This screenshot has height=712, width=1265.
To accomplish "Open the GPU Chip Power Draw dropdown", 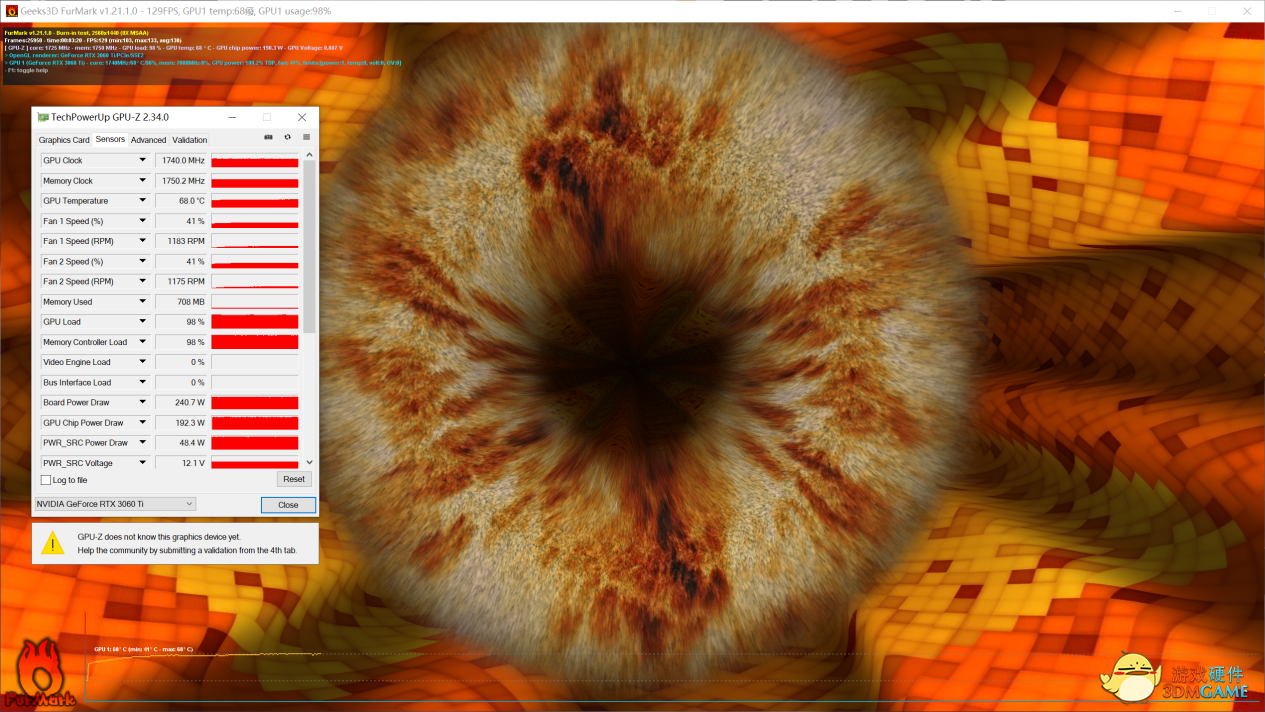I will [x=142, y=423].
